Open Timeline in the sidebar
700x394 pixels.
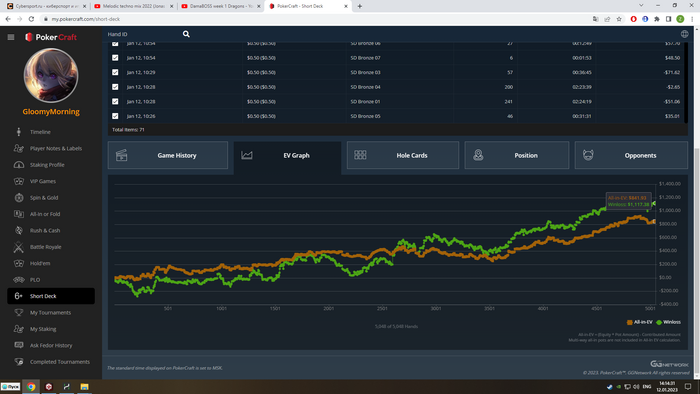pyautogui.click(x=40, y=132)
